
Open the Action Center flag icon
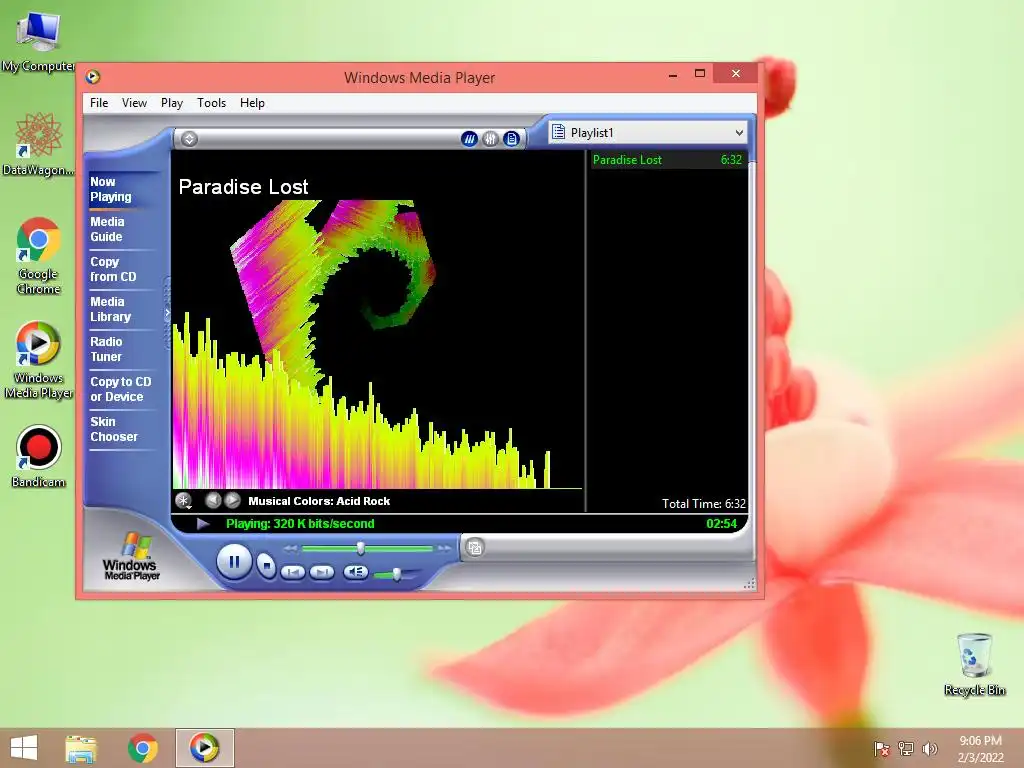tap(882, 748)
